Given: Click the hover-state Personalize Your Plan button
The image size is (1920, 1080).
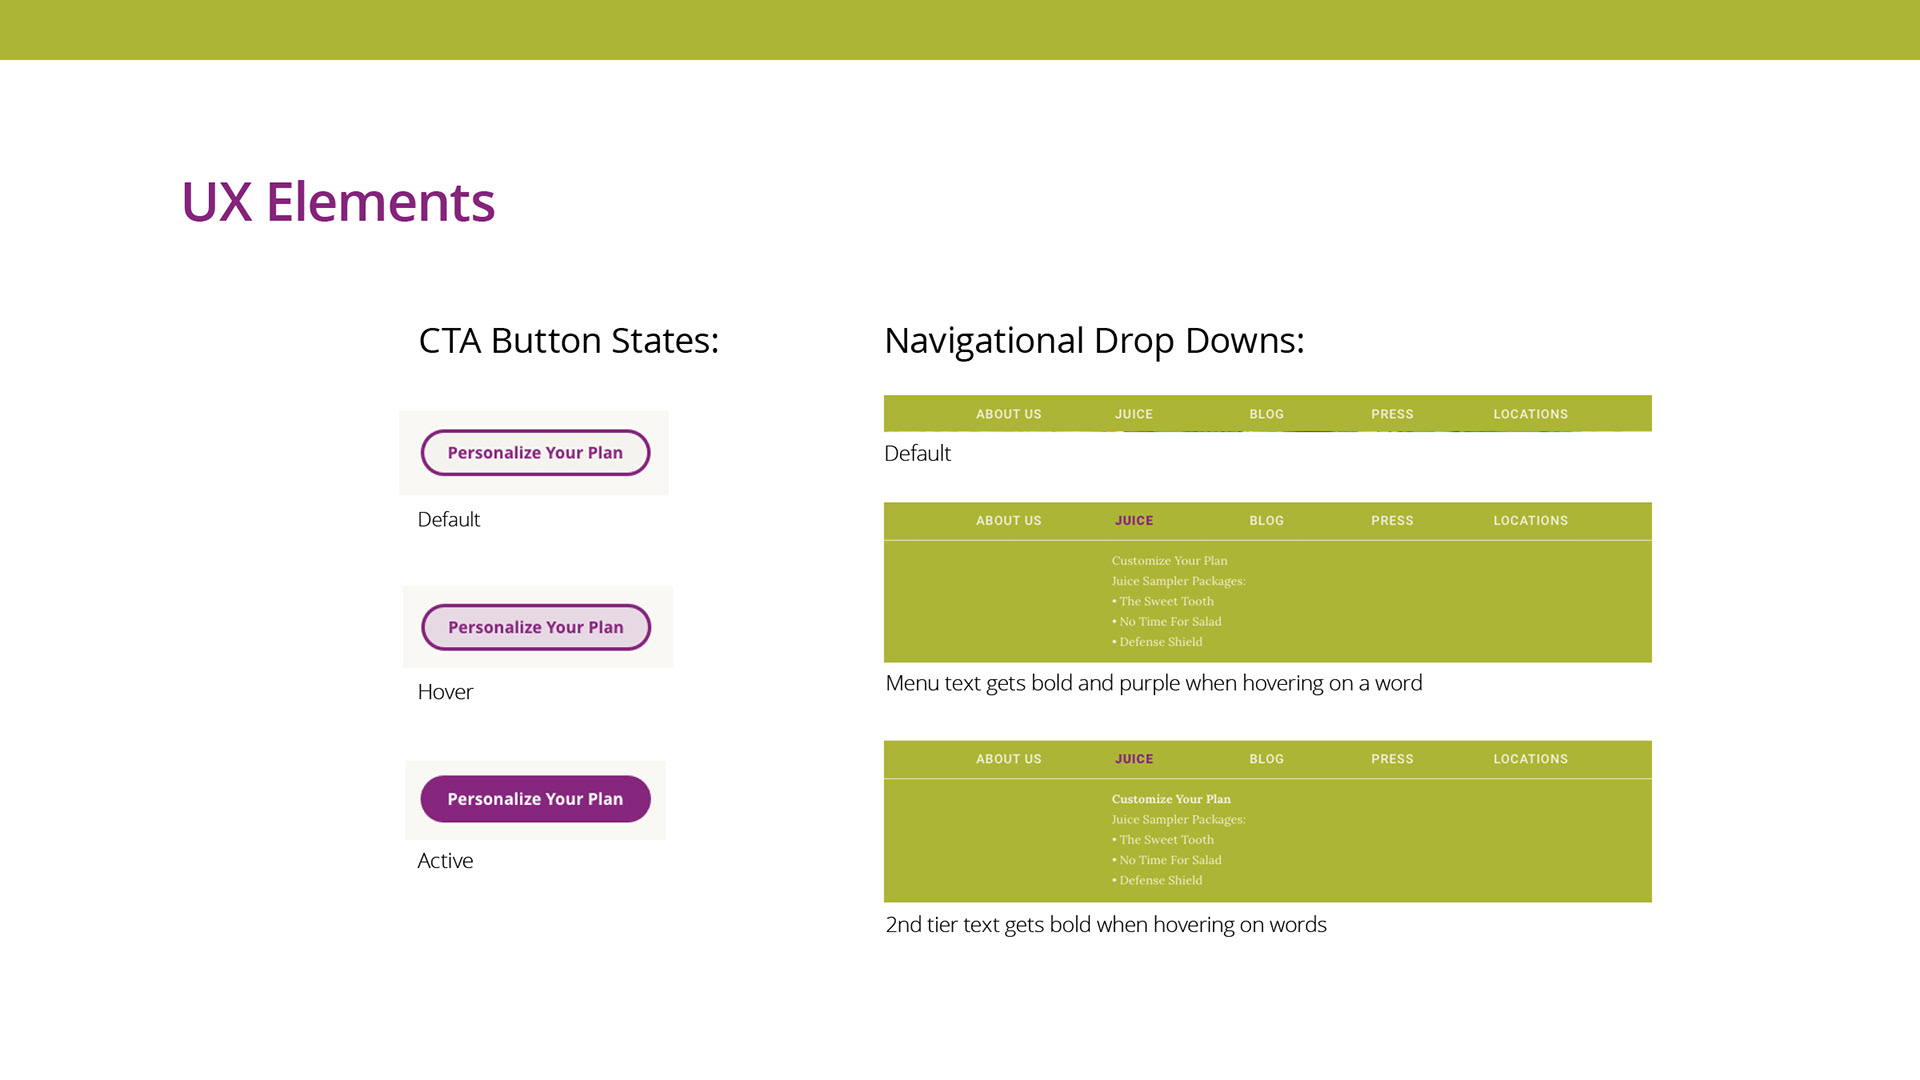Looking at the screenshot, I should pos(536,627).
